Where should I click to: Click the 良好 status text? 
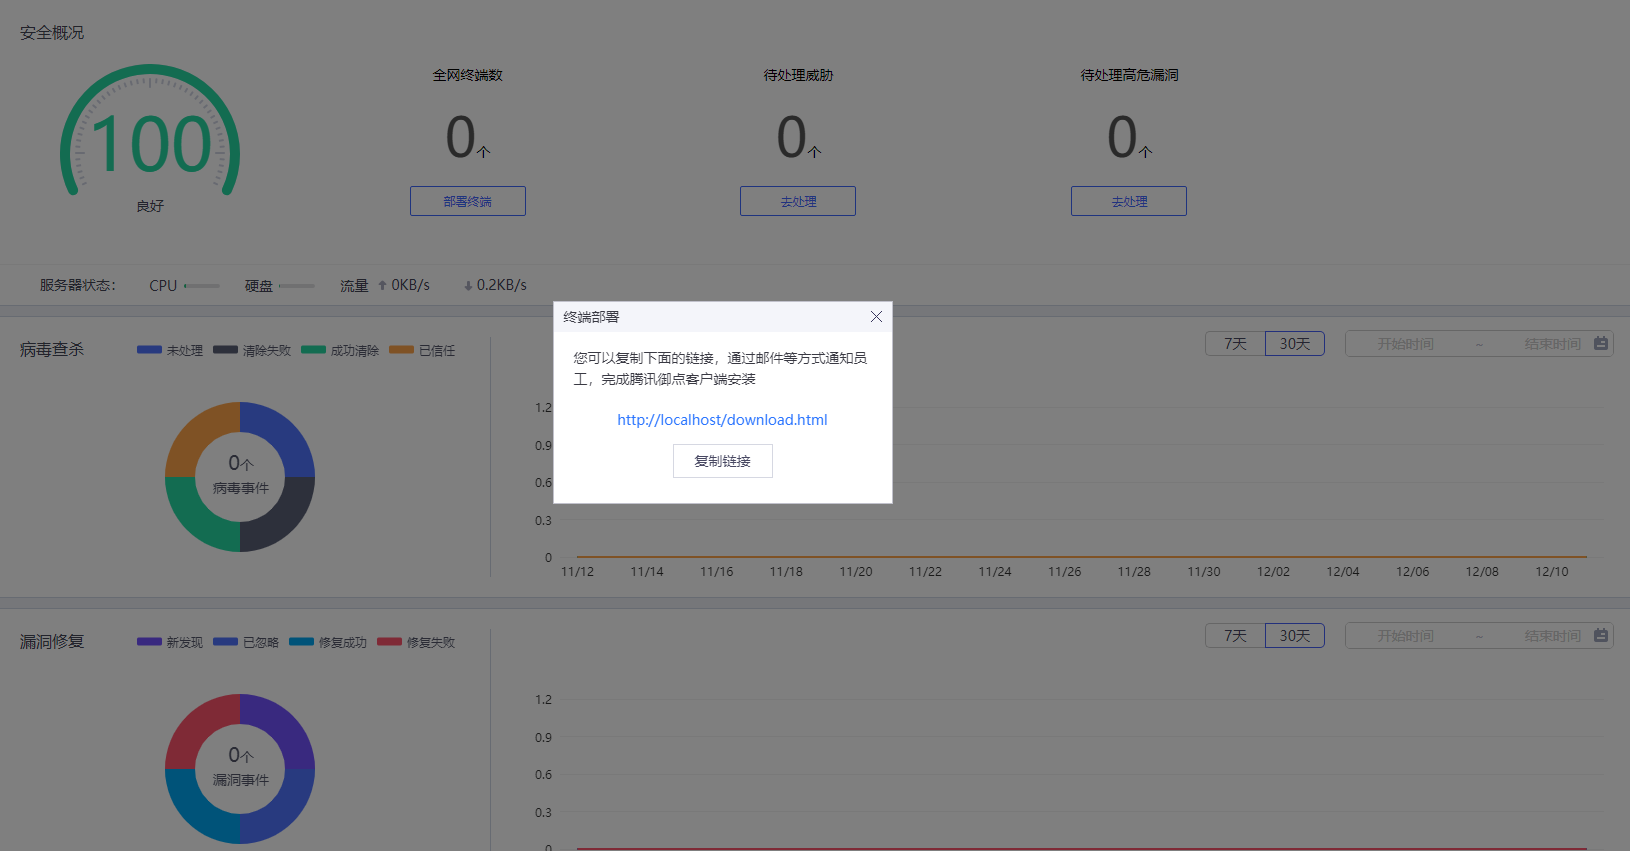click(x=150, y=206)
